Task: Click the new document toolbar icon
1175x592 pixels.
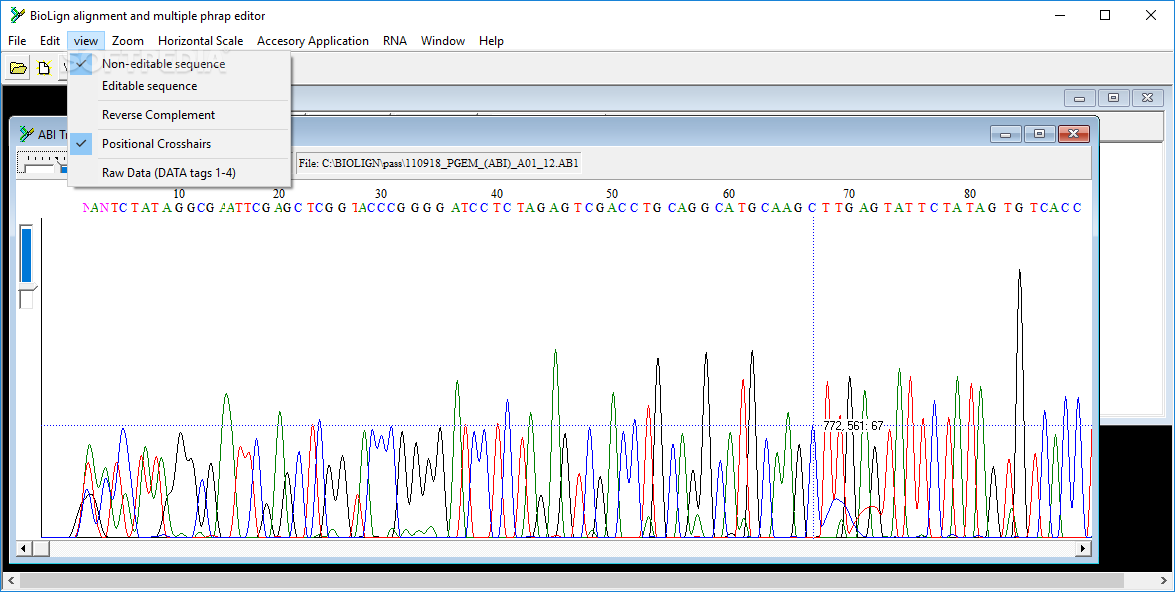Action: 44,68
